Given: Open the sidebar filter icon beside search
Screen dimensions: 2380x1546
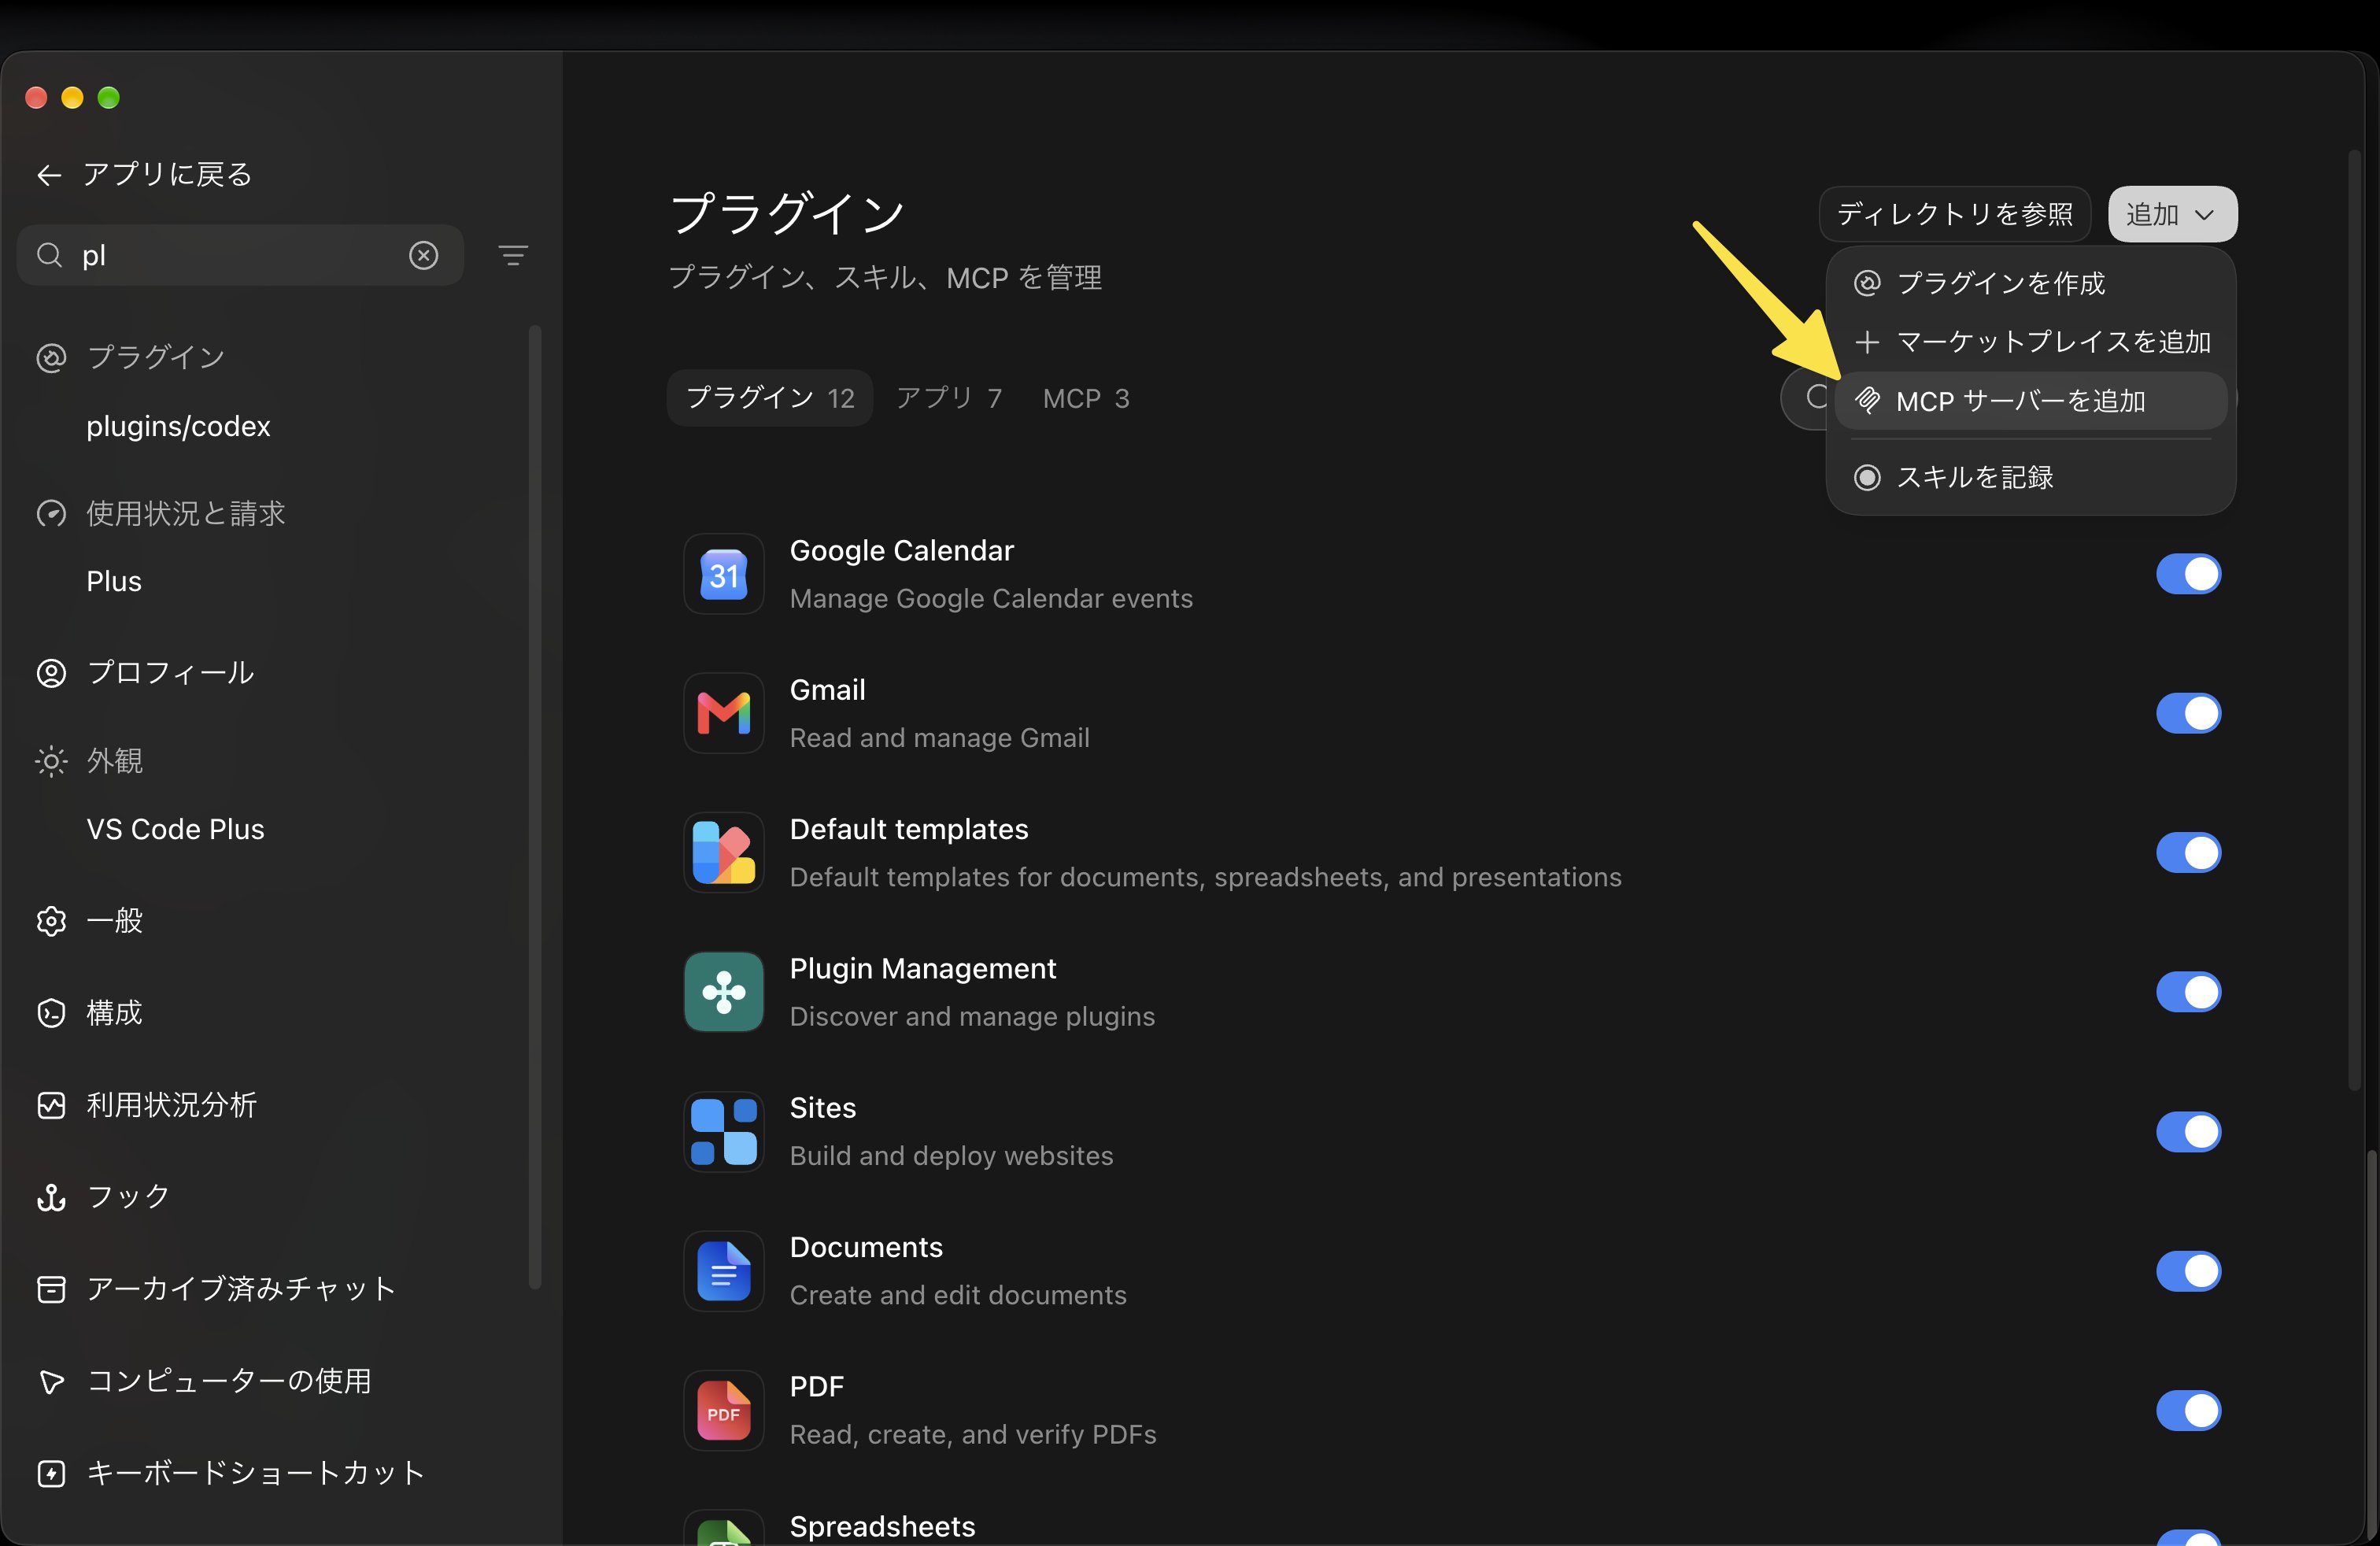Looking at the screenshot, I should pos(513,256).
